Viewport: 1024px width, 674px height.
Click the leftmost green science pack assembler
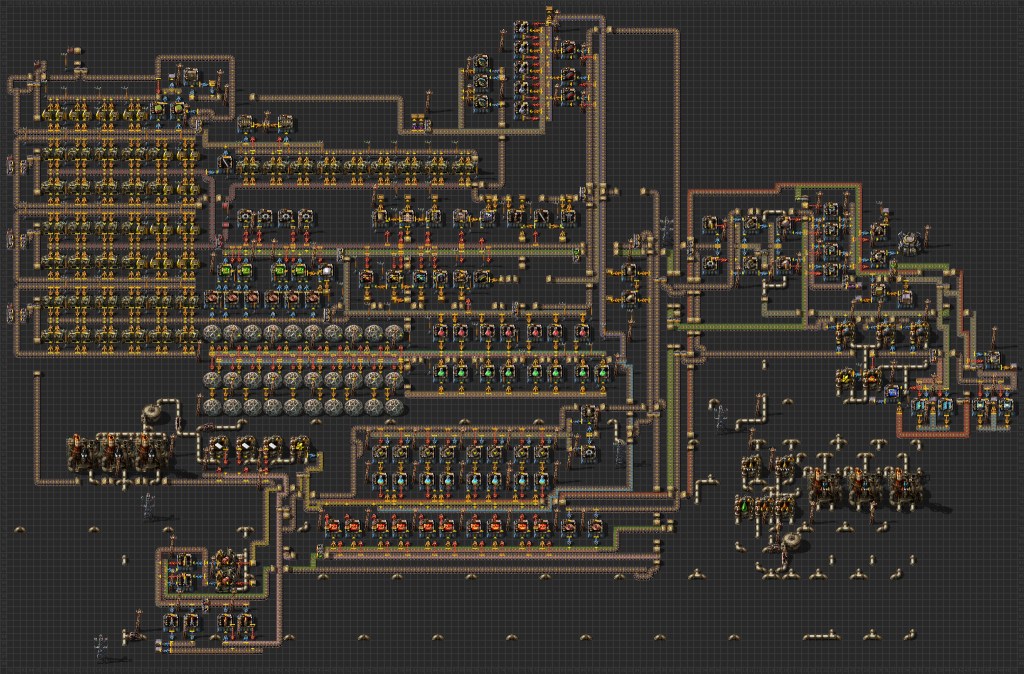click(x=440, y=373)
